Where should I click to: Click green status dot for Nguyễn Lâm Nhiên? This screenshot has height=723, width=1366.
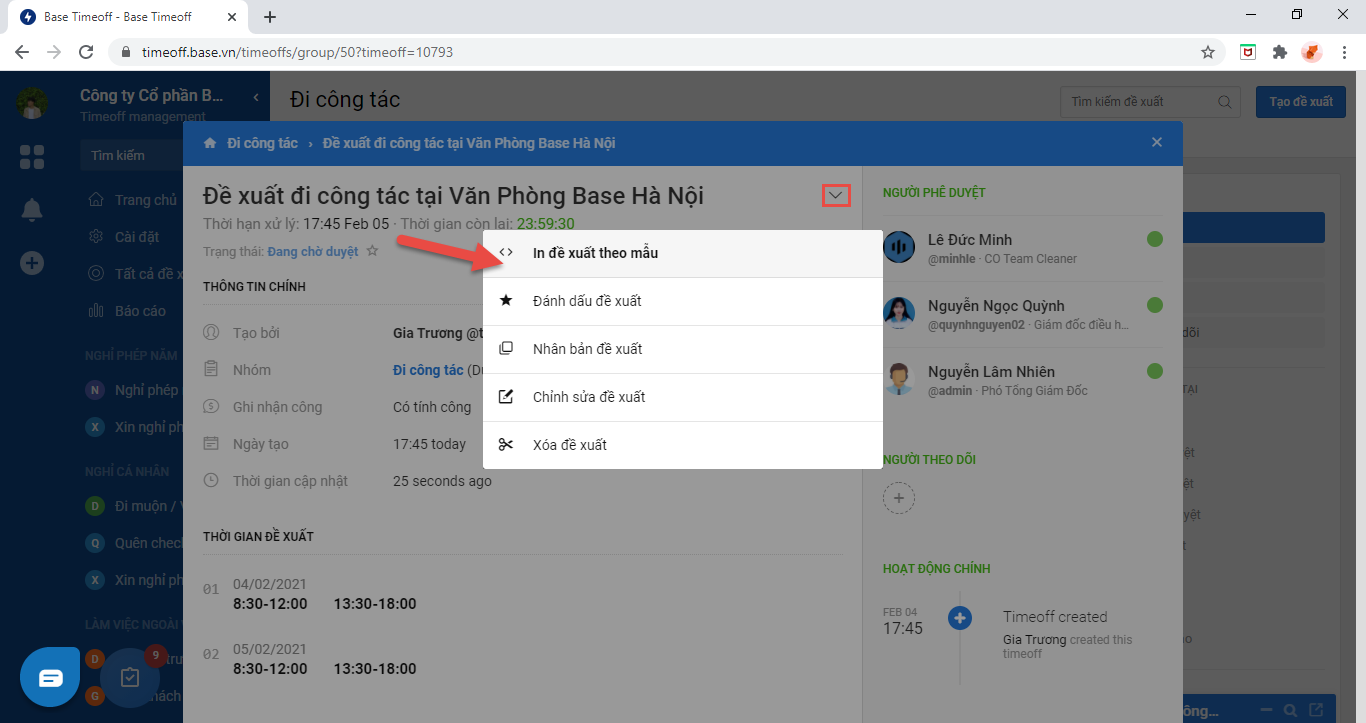[x=1155, y=371]
